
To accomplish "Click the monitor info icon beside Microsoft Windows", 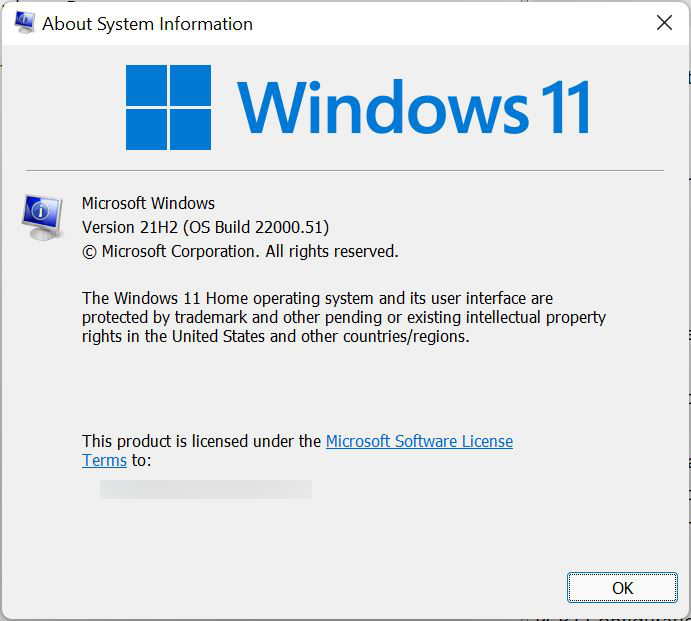I will 42,217.
